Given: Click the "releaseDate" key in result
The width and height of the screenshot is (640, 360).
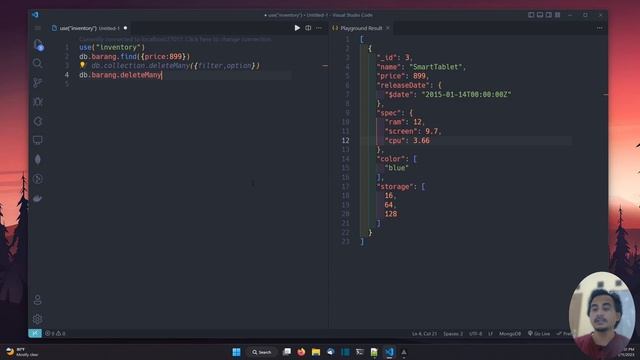Looking at the screenshot, I should (x=402, y=85).
